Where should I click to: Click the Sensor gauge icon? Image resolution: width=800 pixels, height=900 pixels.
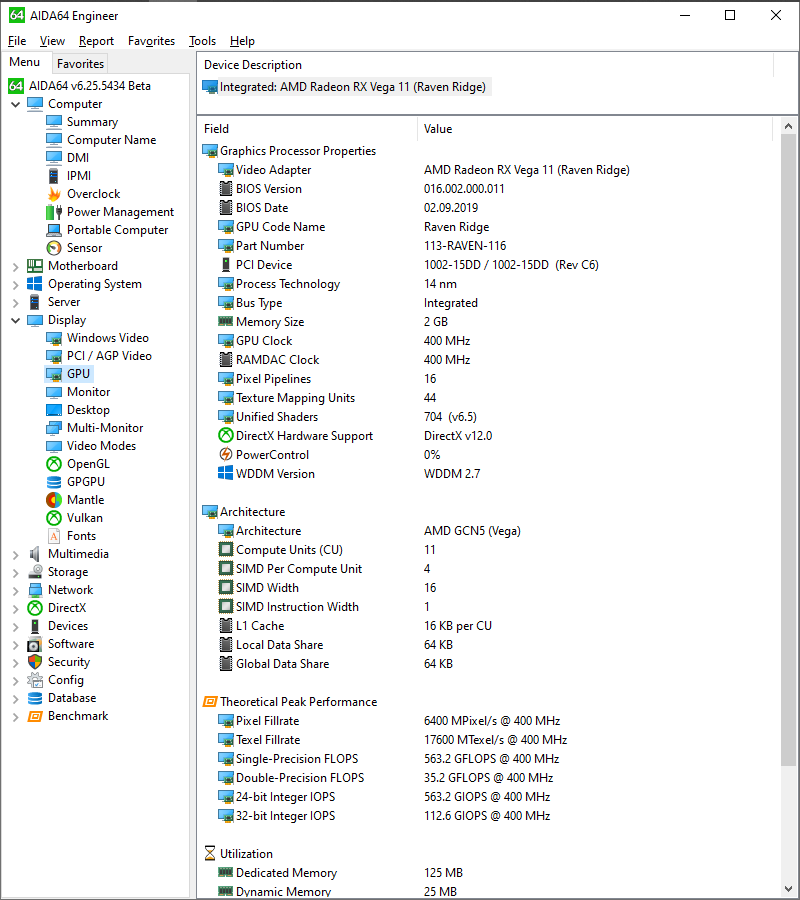point(54,248)
